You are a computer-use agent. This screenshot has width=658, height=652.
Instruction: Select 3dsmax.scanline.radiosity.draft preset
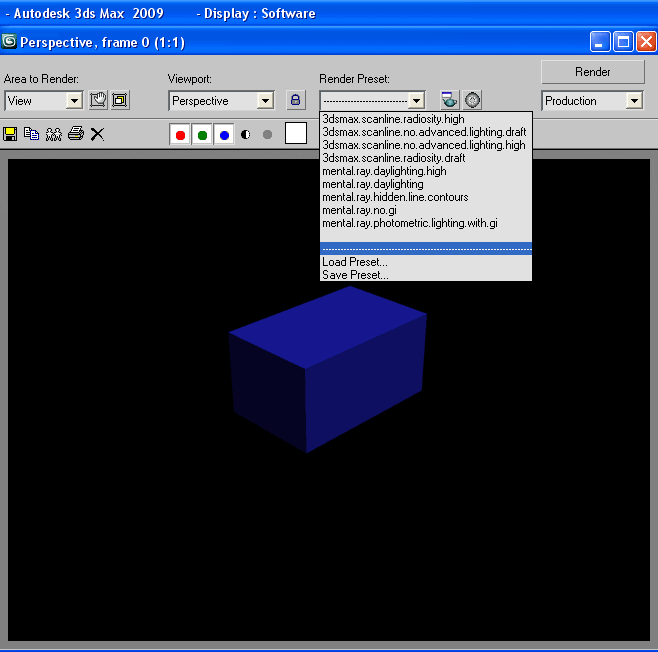pos(426,158)
